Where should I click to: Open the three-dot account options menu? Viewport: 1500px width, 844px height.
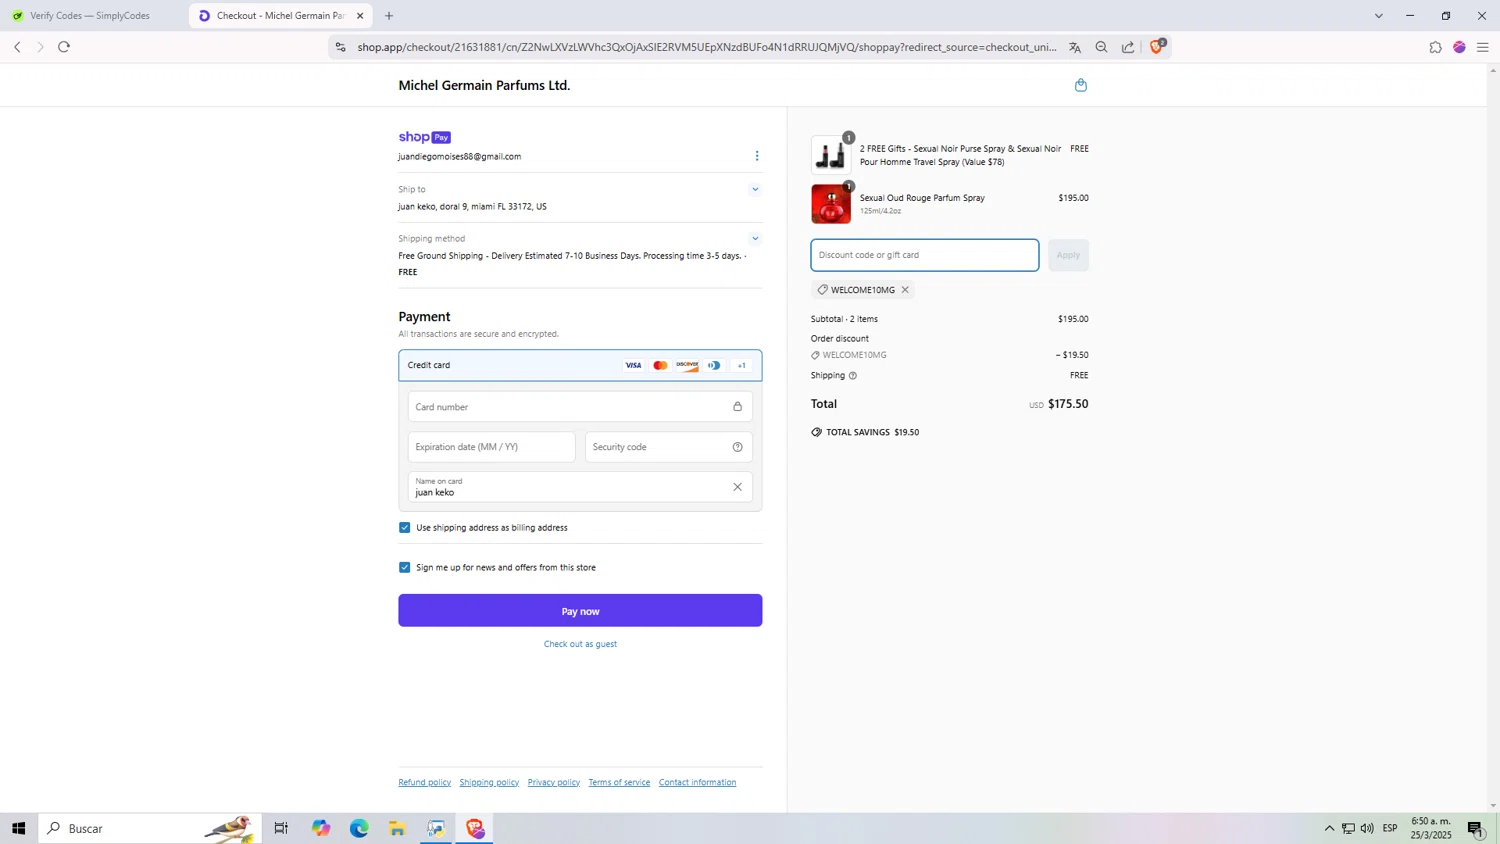[x=757, y=156]
